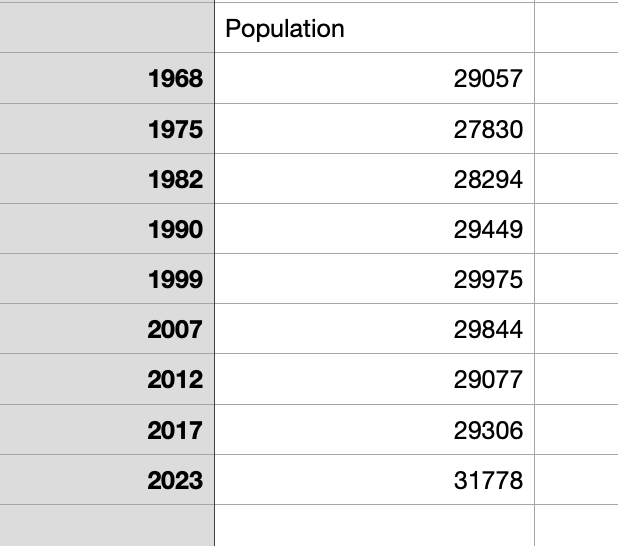618x546 pixels.
Task: Click the cell containing 29844
Action: [x=374, y=329]
